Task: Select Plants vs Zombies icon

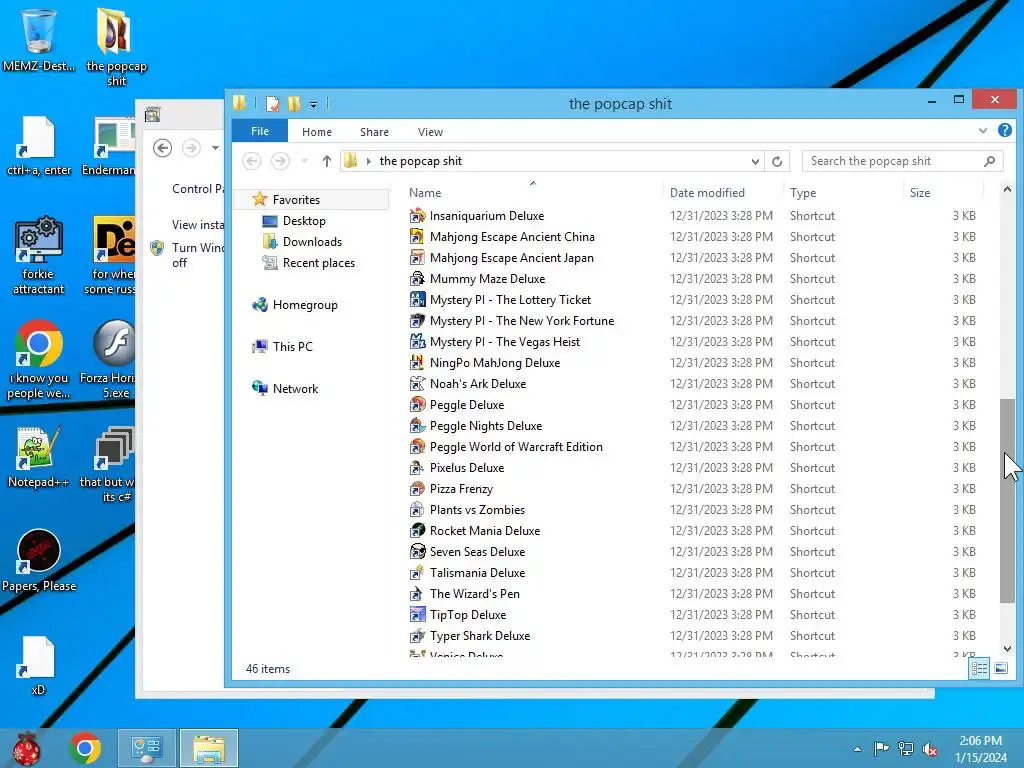Action: (x=417, y=509)
